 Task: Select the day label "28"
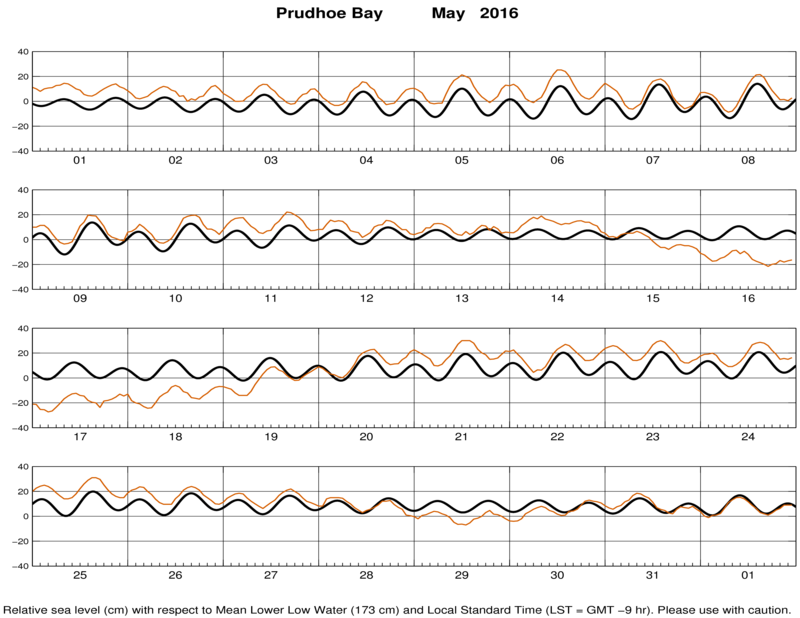click(x=366, y=575)
